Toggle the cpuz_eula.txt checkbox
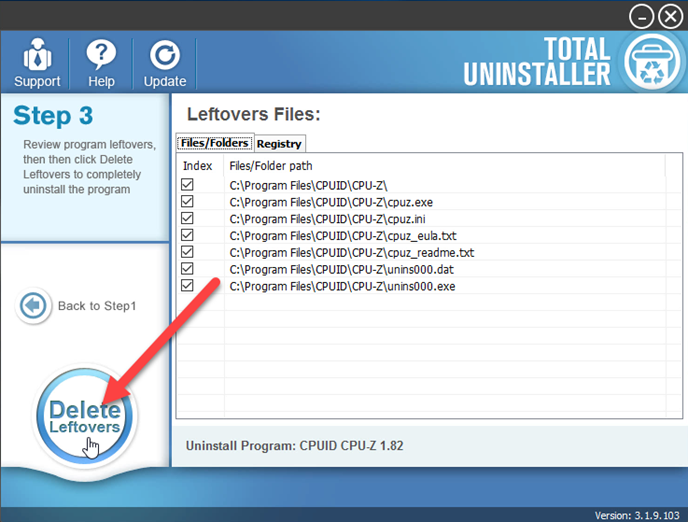The height and width of the screenshot is (522, 688). [x=187, y=235]
